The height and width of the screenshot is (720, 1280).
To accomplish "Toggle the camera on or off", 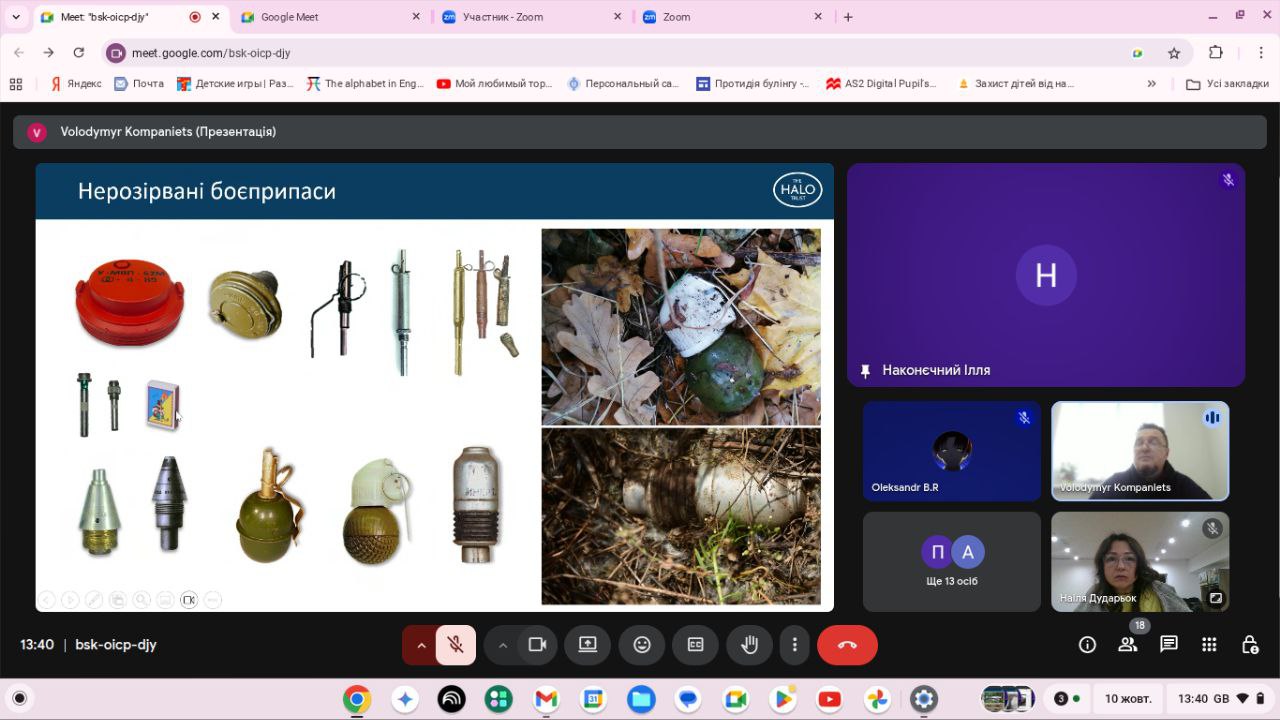I will coord(537,645).
